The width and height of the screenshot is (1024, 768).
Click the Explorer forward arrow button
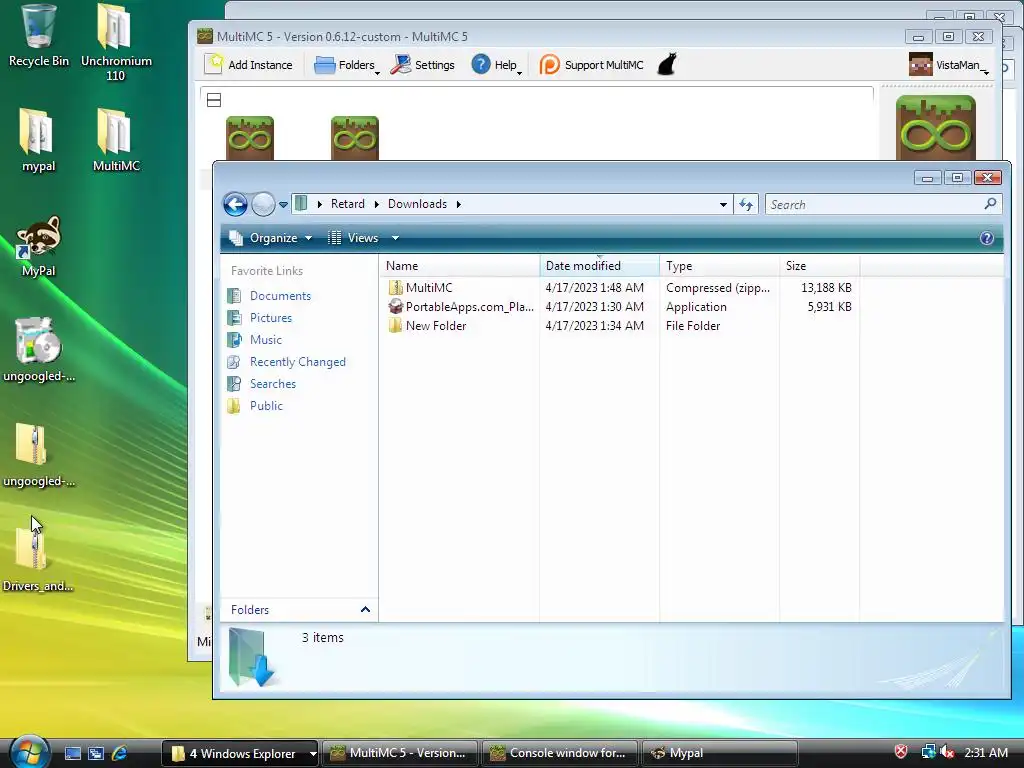pyautogui.click(x=263, y=204)
